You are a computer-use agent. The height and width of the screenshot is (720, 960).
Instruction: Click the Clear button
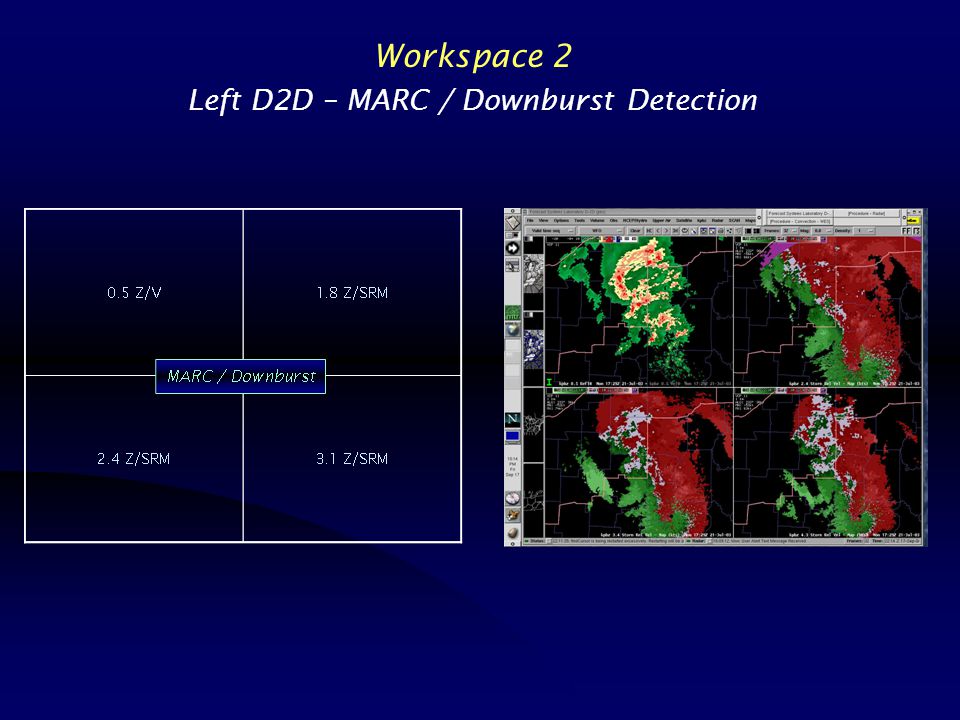click(x=635, y=231)
